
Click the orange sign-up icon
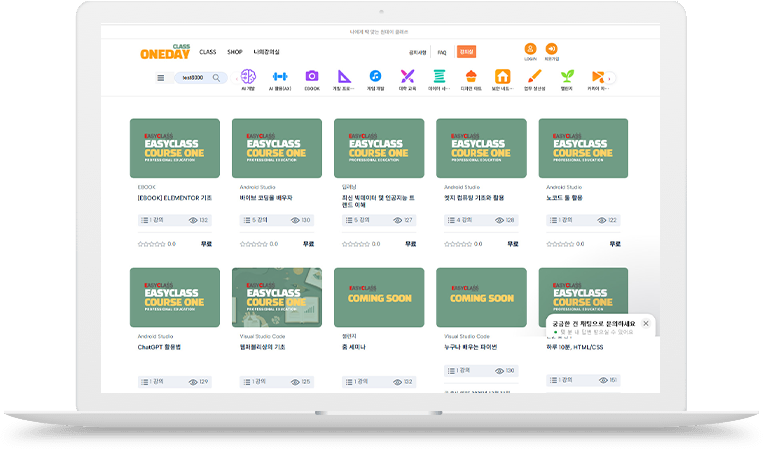tap(551, 49)
